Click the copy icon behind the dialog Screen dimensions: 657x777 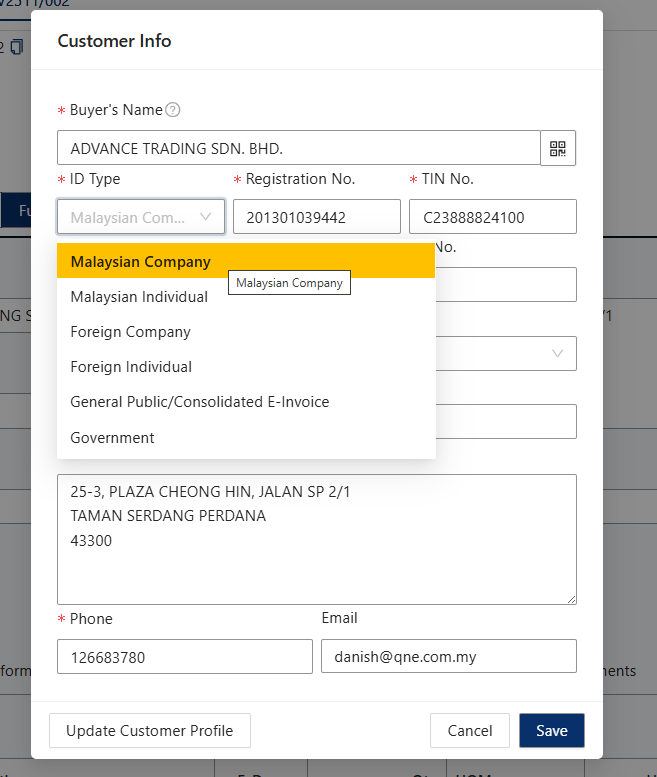click(x=16, y=47)
